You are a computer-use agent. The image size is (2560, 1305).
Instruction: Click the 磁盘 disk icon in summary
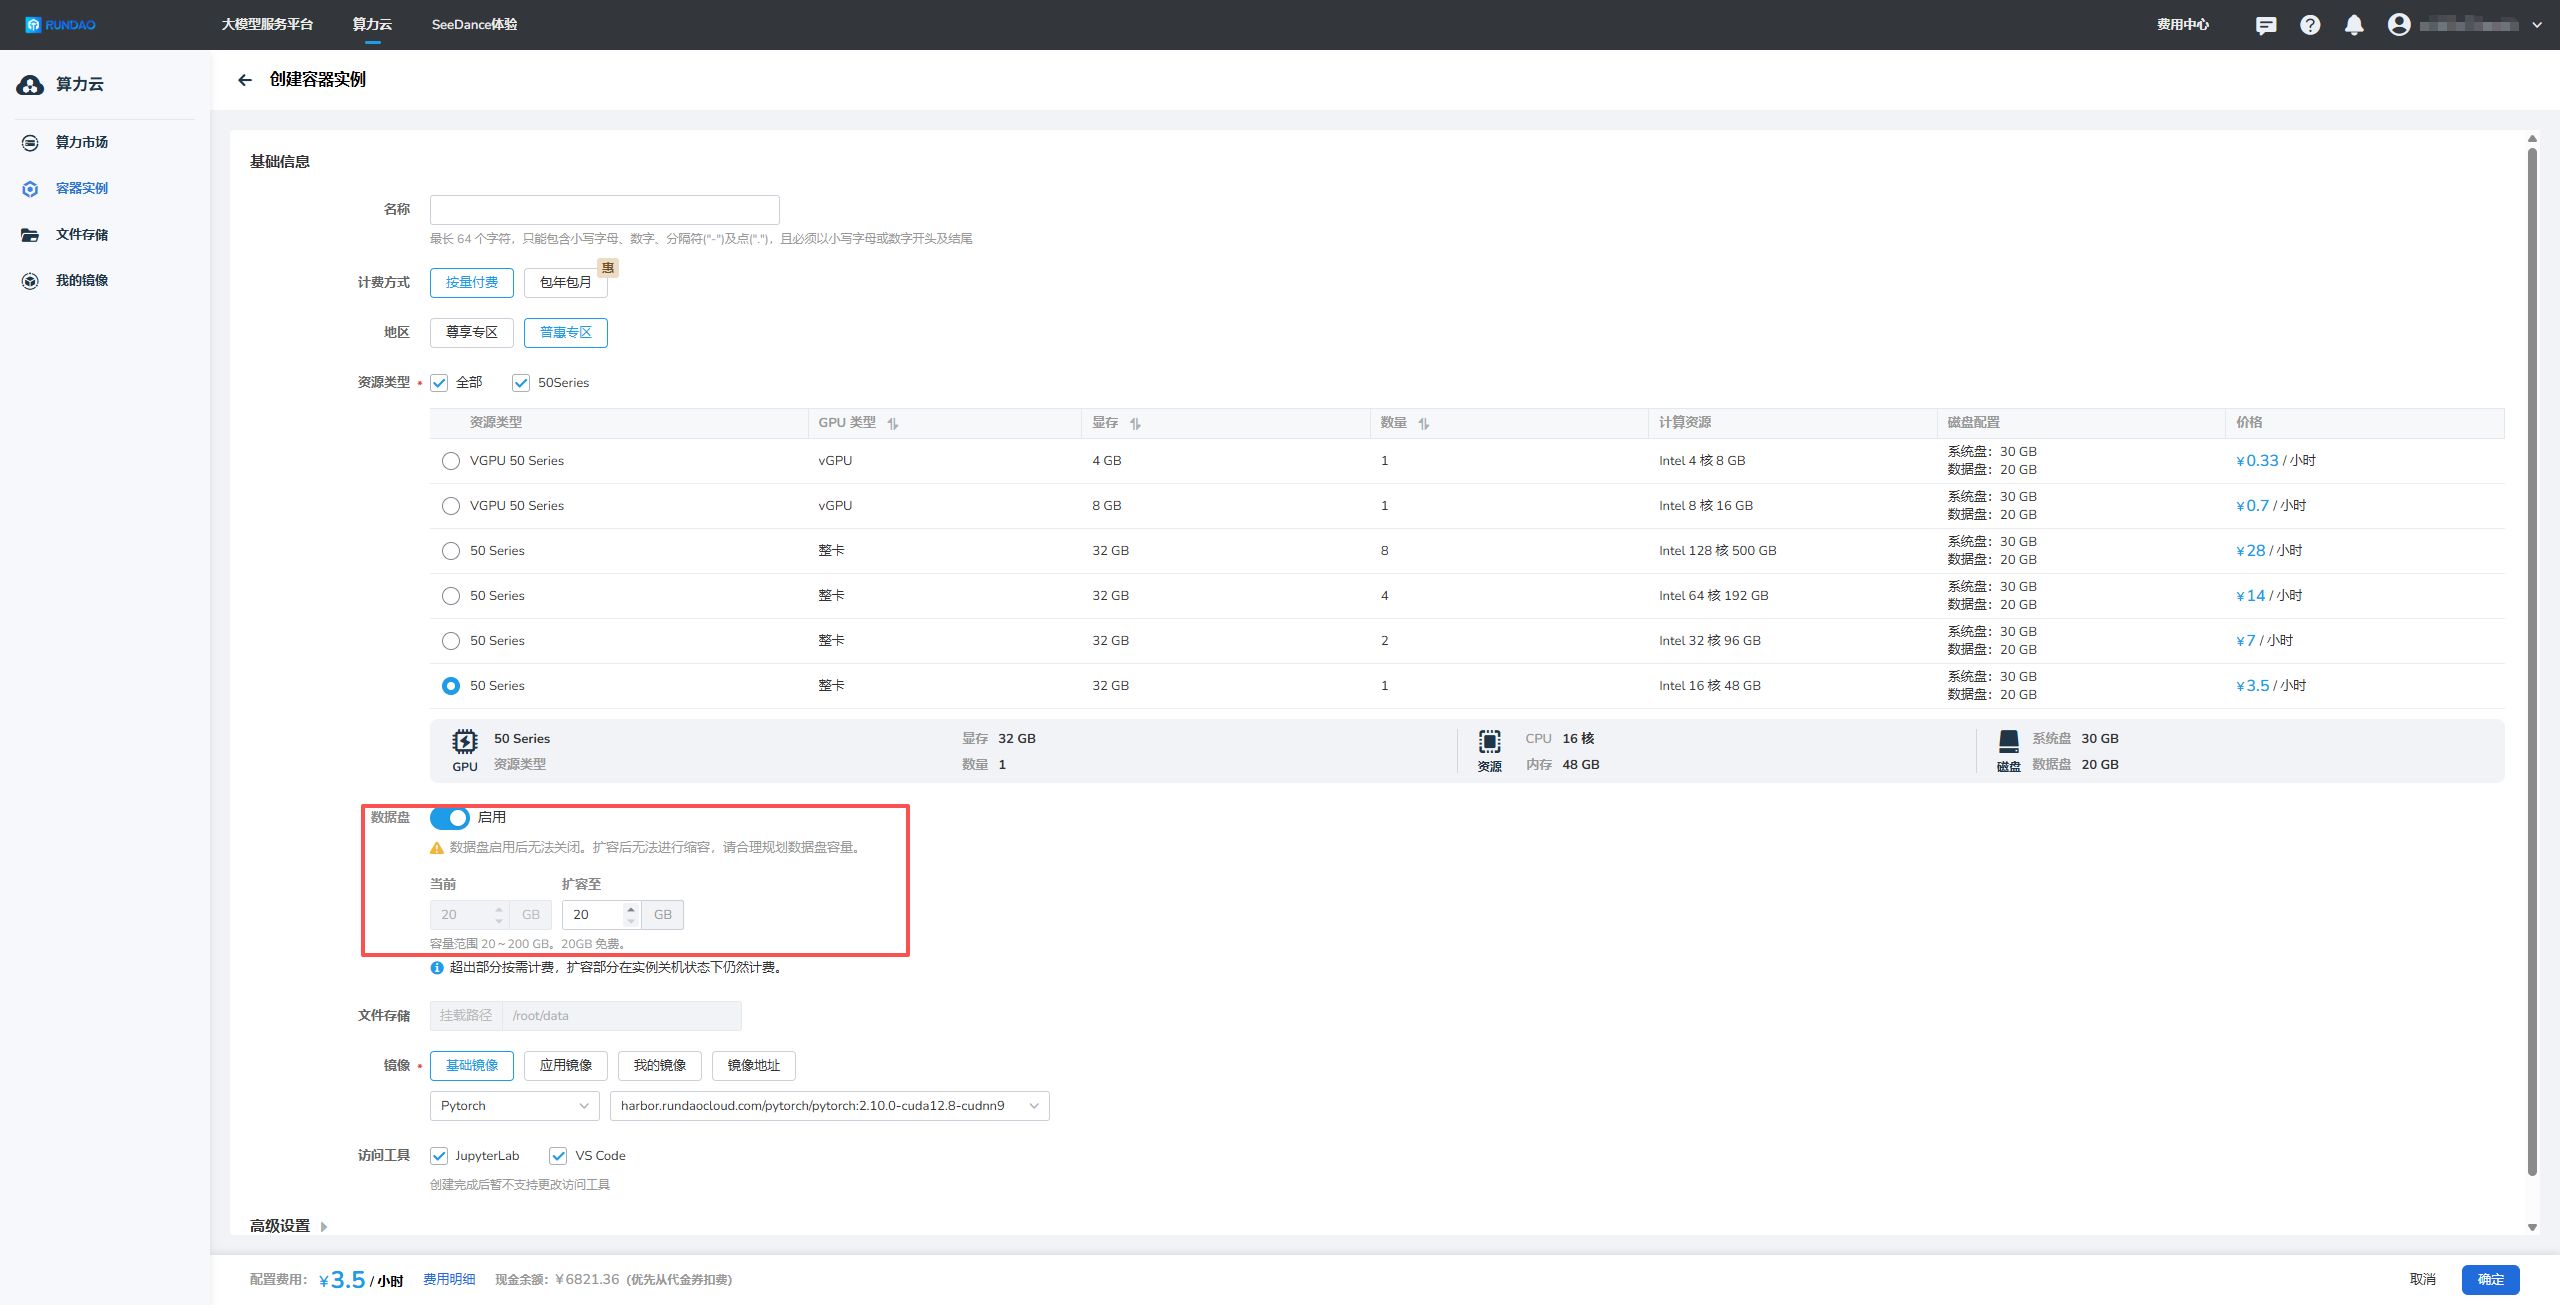coord(2009,741)
